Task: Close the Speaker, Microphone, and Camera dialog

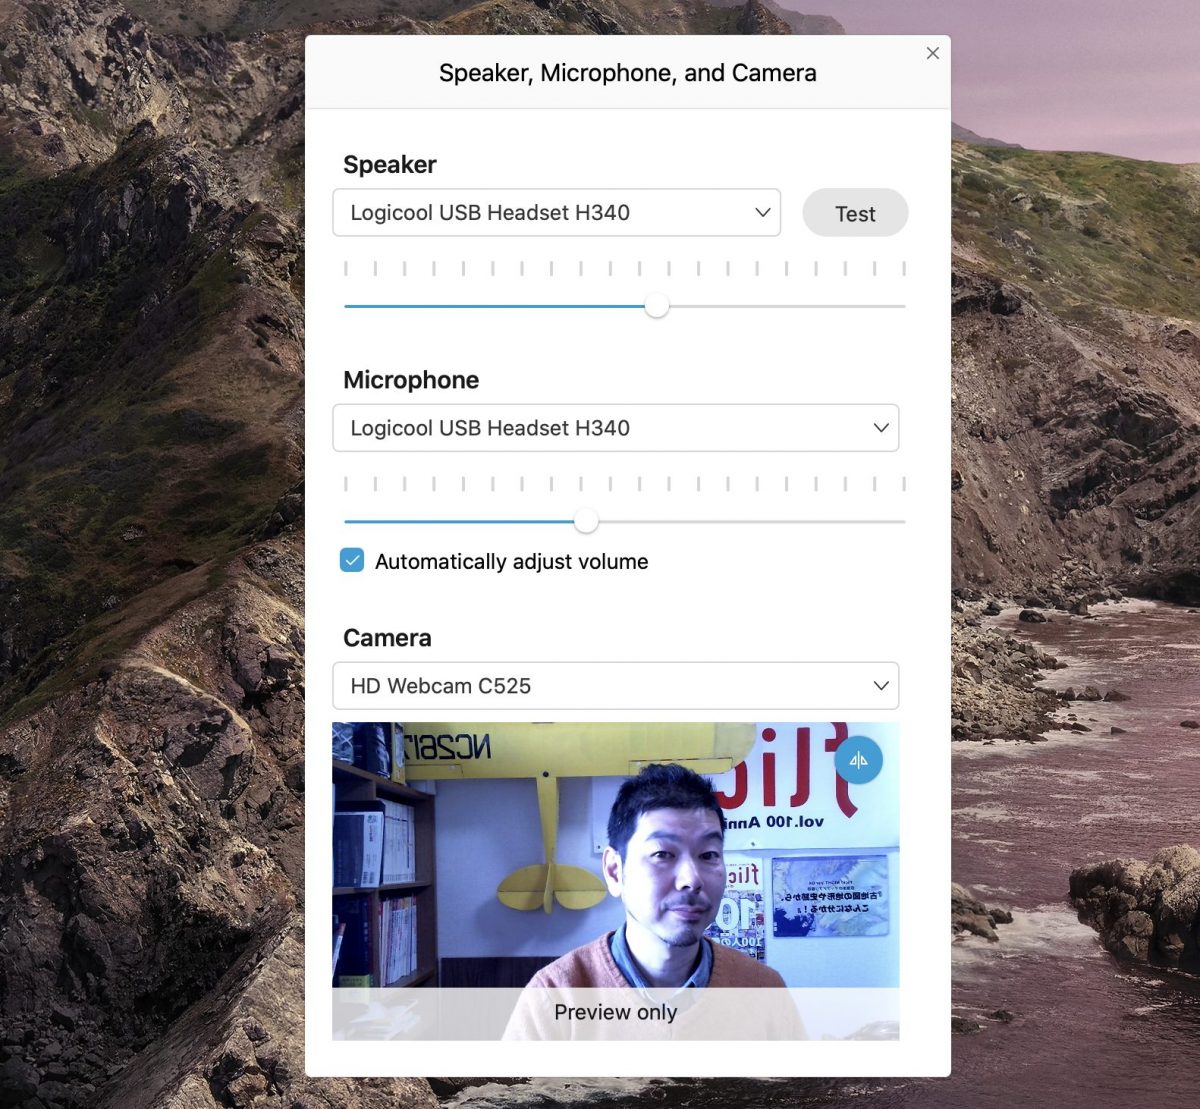Action: tap(932, 53)
